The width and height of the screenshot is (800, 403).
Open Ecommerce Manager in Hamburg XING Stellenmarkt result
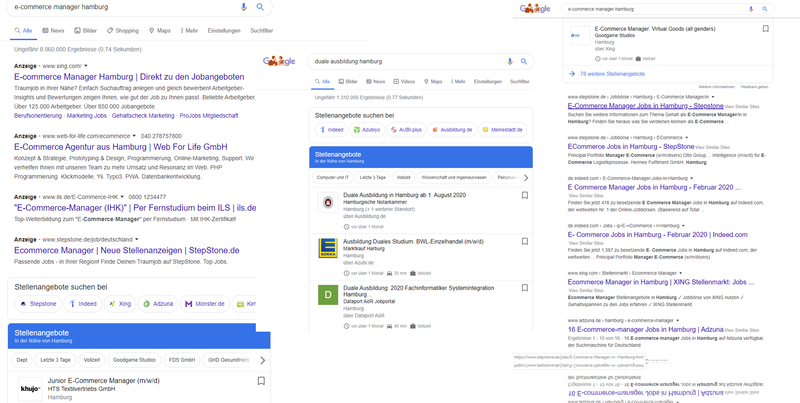(661, 282)
